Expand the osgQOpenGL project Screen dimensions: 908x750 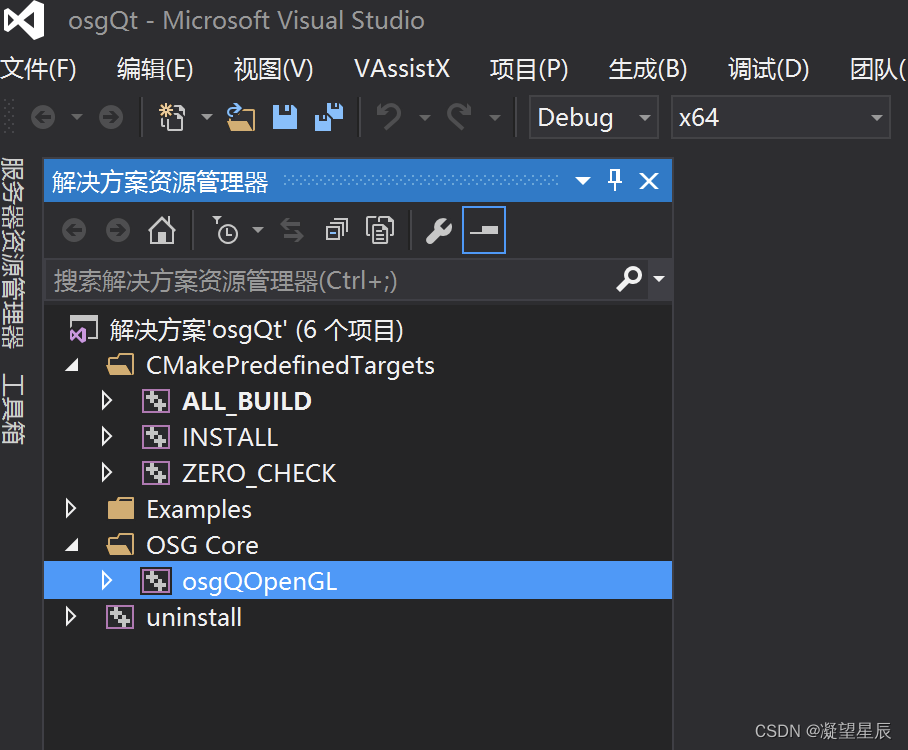click(107, 581)
